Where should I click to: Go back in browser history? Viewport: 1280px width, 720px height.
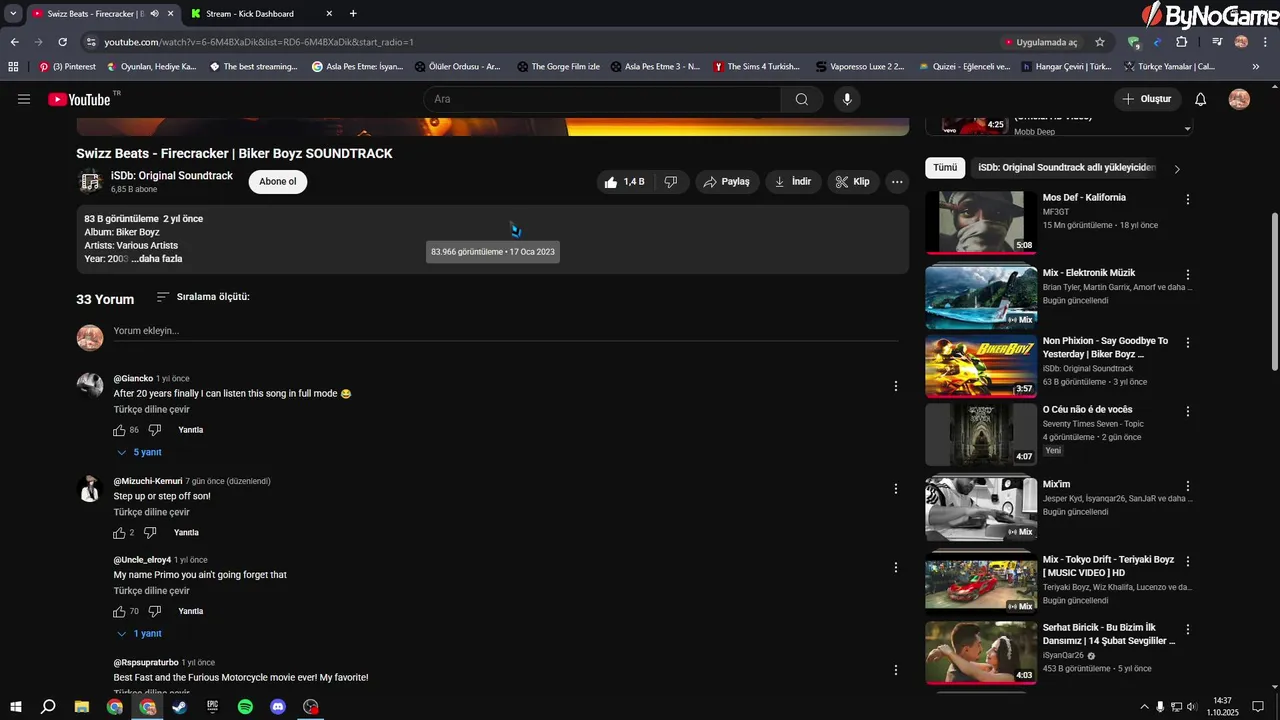click(15, 42)
